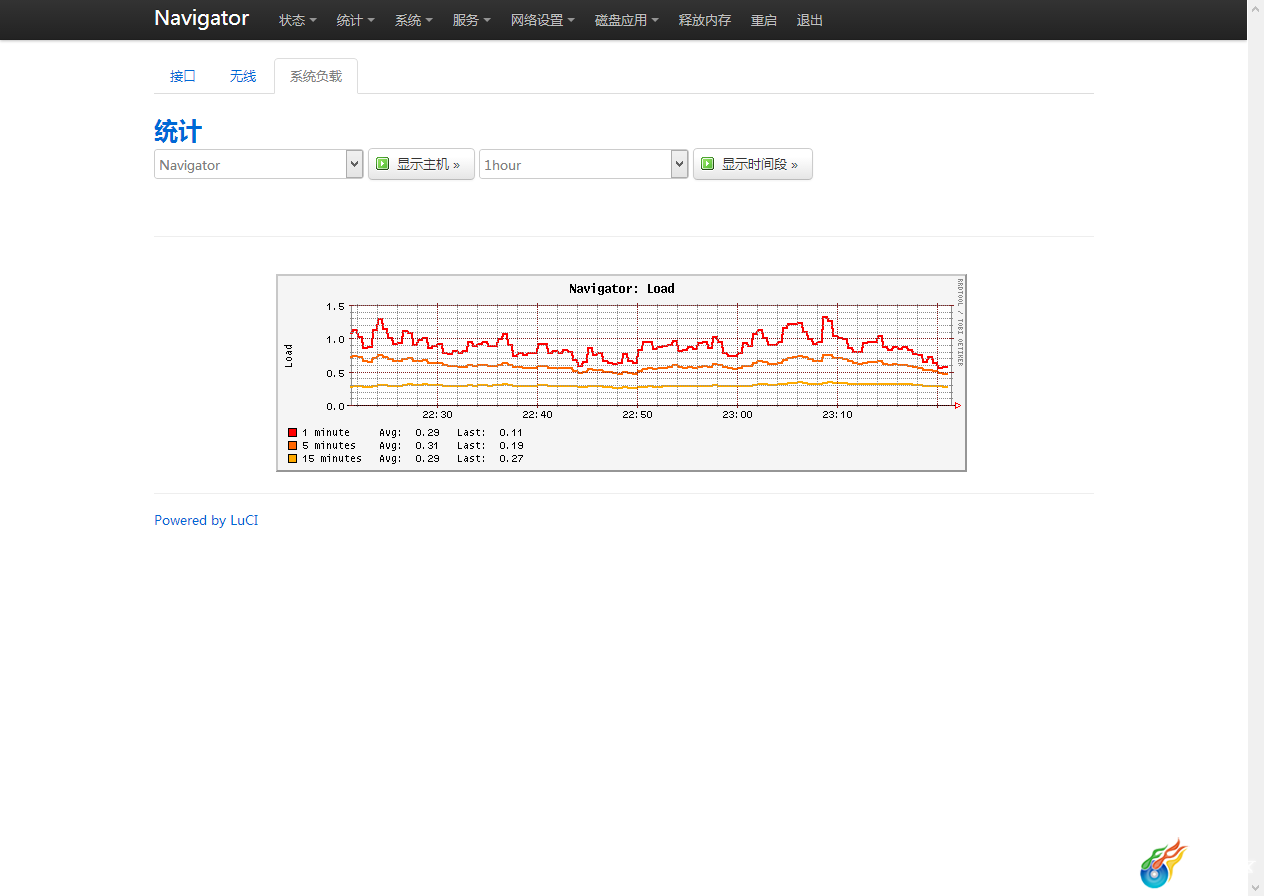Open the 服务 menu
The image size is (1264, 896).
(472, 20)
